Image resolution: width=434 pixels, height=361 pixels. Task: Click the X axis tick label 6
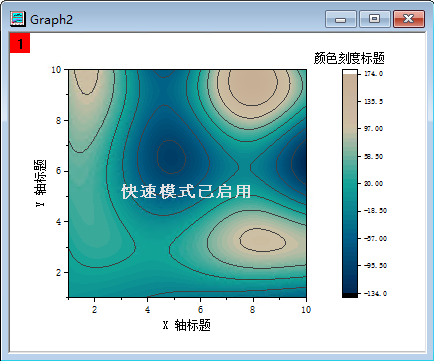coord(200,310)
